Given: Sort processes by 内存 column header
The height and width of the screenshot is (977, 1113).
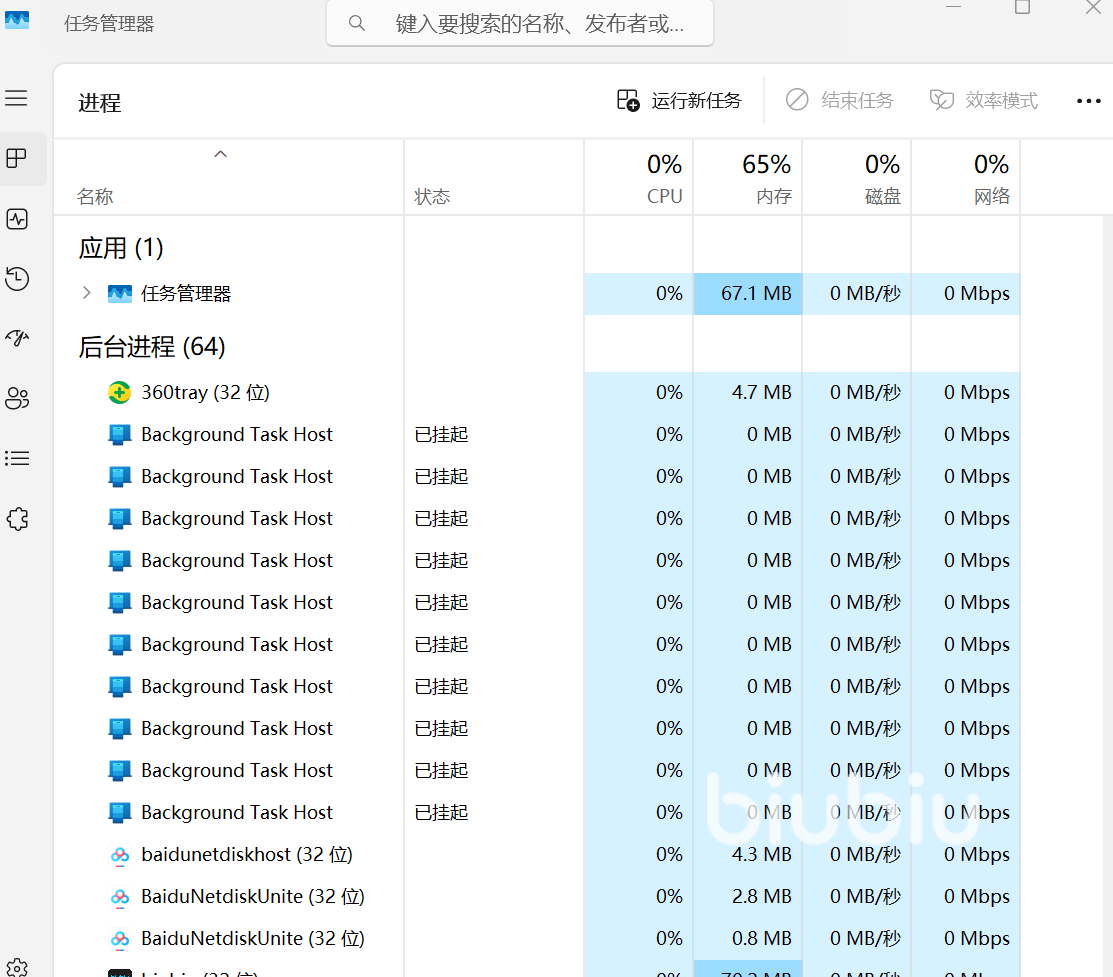Looking at the screenshot, I should [748, 179].
